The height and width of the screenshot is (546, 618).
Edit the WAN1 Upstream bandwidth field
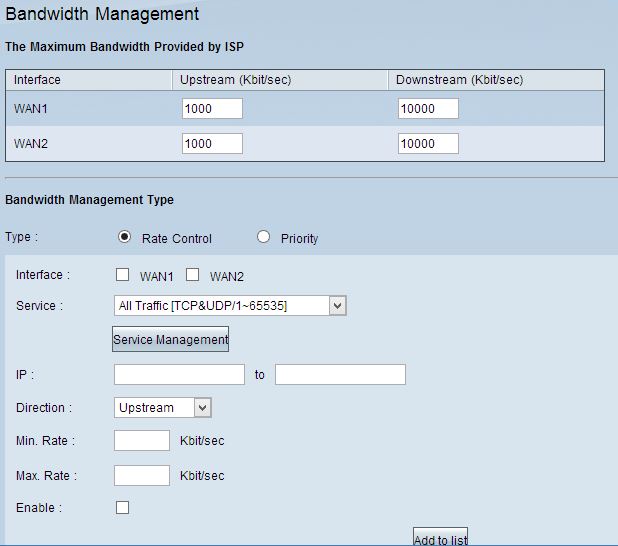pyautogui.click(x=212, y=108)
